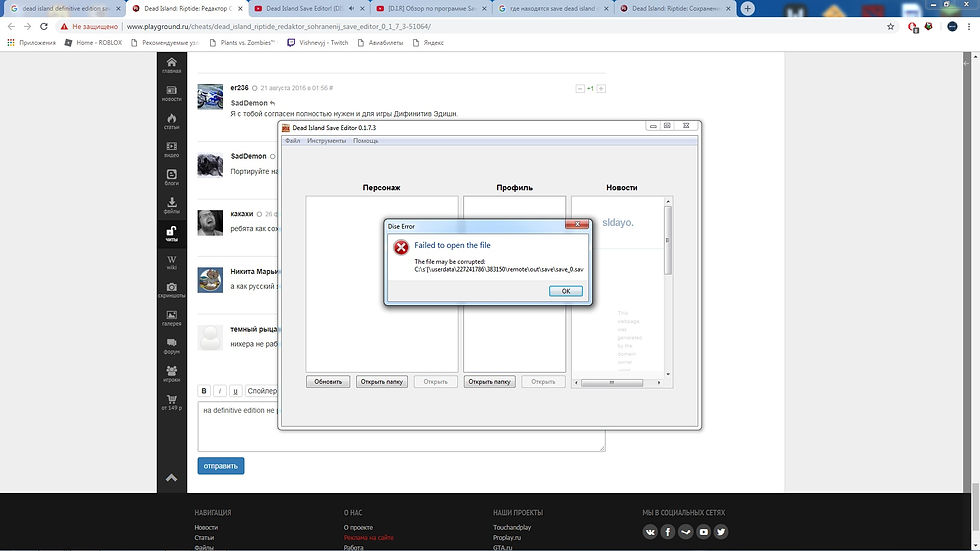Open the Игроки people sidebar icon
Viewport: 980px width, 551px height.
click(171, 374)
